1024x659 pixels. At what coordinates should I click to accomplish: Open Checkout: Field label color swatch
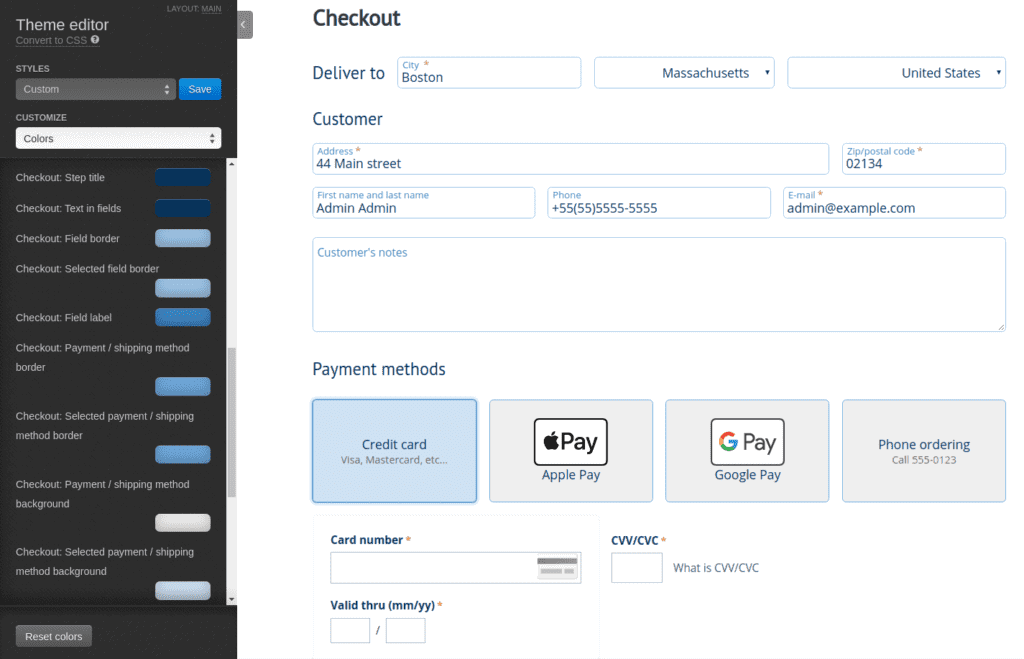pyautogui.click(x=183, y=317)
